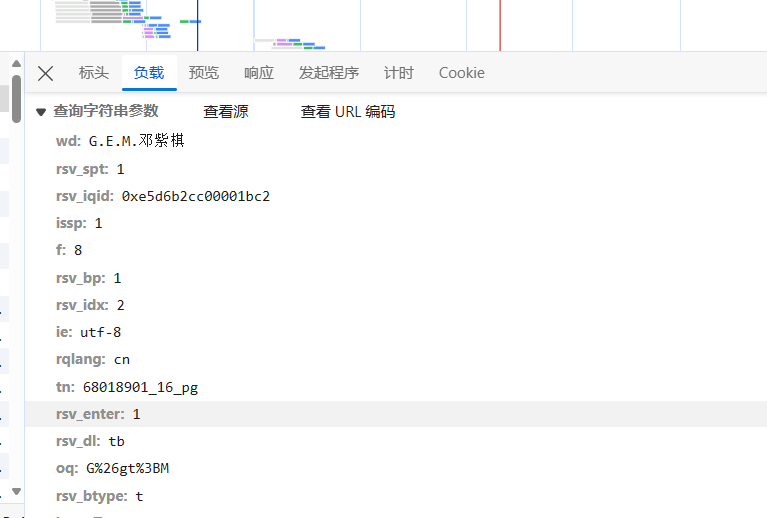Click the vertical scrollbar thumb

pyautogui.click(x=16, y=98)
